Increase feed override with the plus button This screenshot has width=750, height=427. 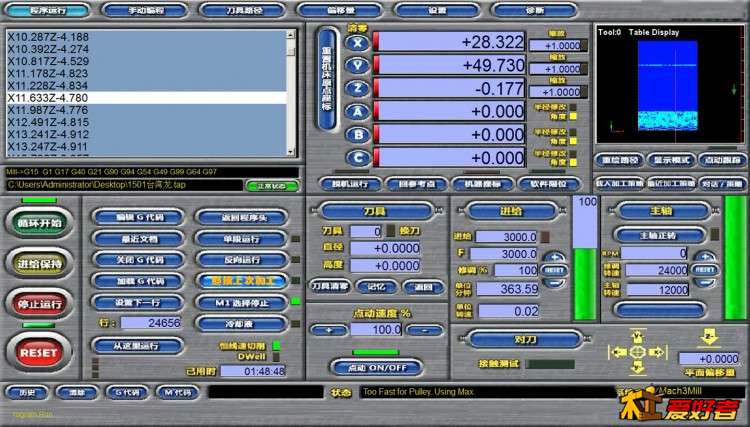[554, 257]
